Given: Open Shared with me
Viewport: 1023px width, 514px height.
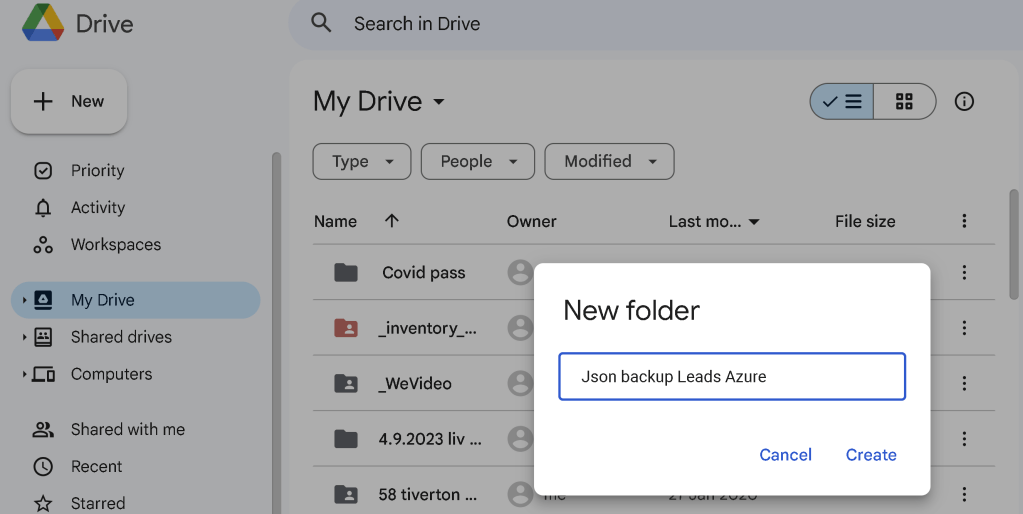Looking at the screenshot, I should pyautogui.click(x=128, y=430).
